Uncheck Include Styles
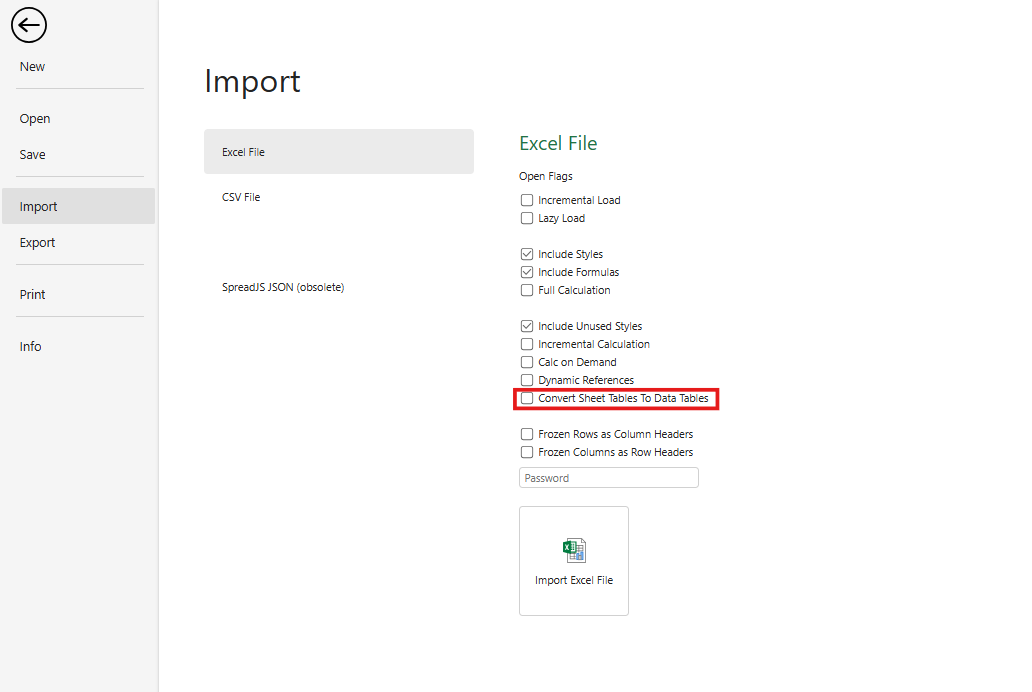 tap(527, 254)
